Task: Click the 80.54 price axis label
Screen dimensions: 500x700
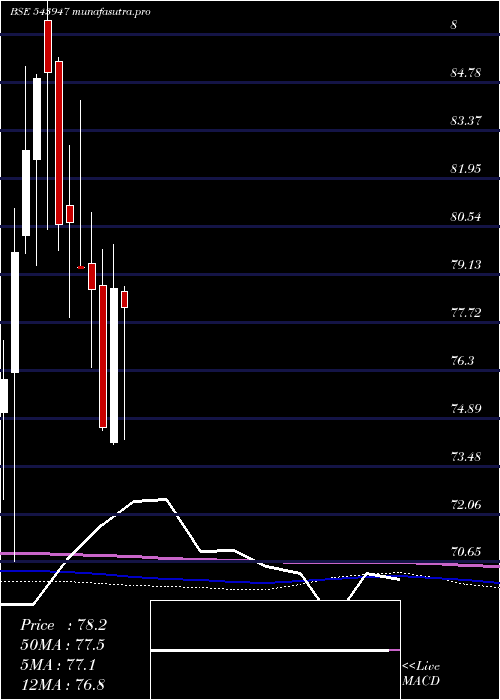Action: [466, 217]
